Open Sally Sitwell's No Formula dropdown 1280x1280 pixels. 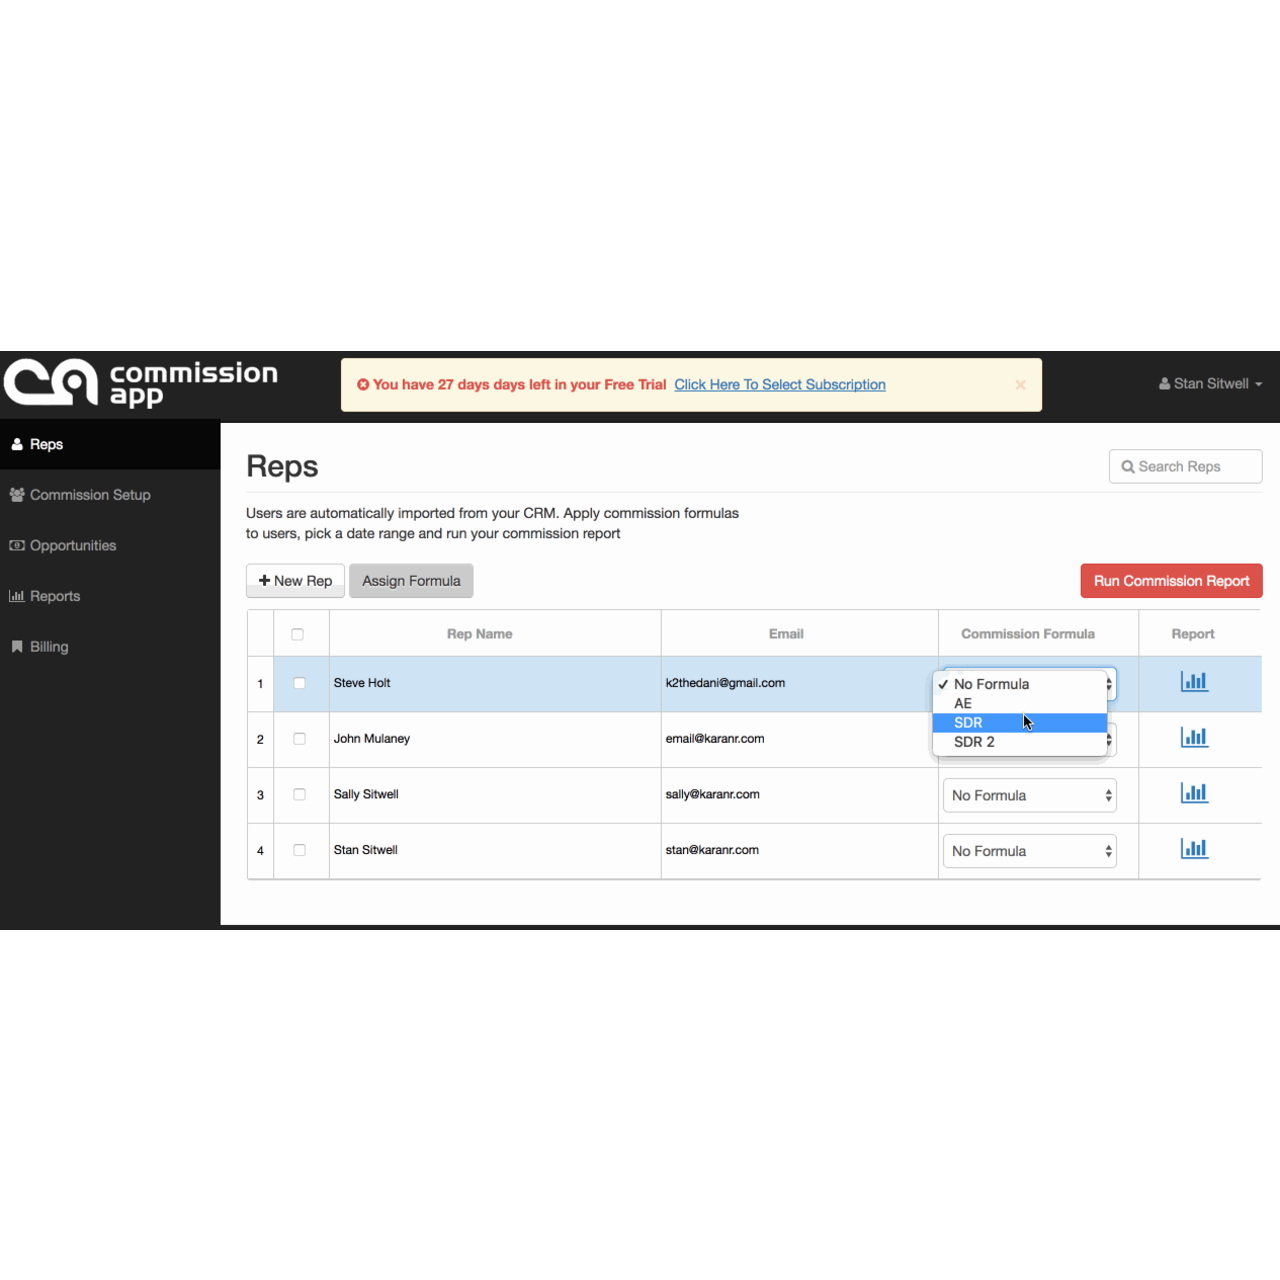tap(1029, 795)
